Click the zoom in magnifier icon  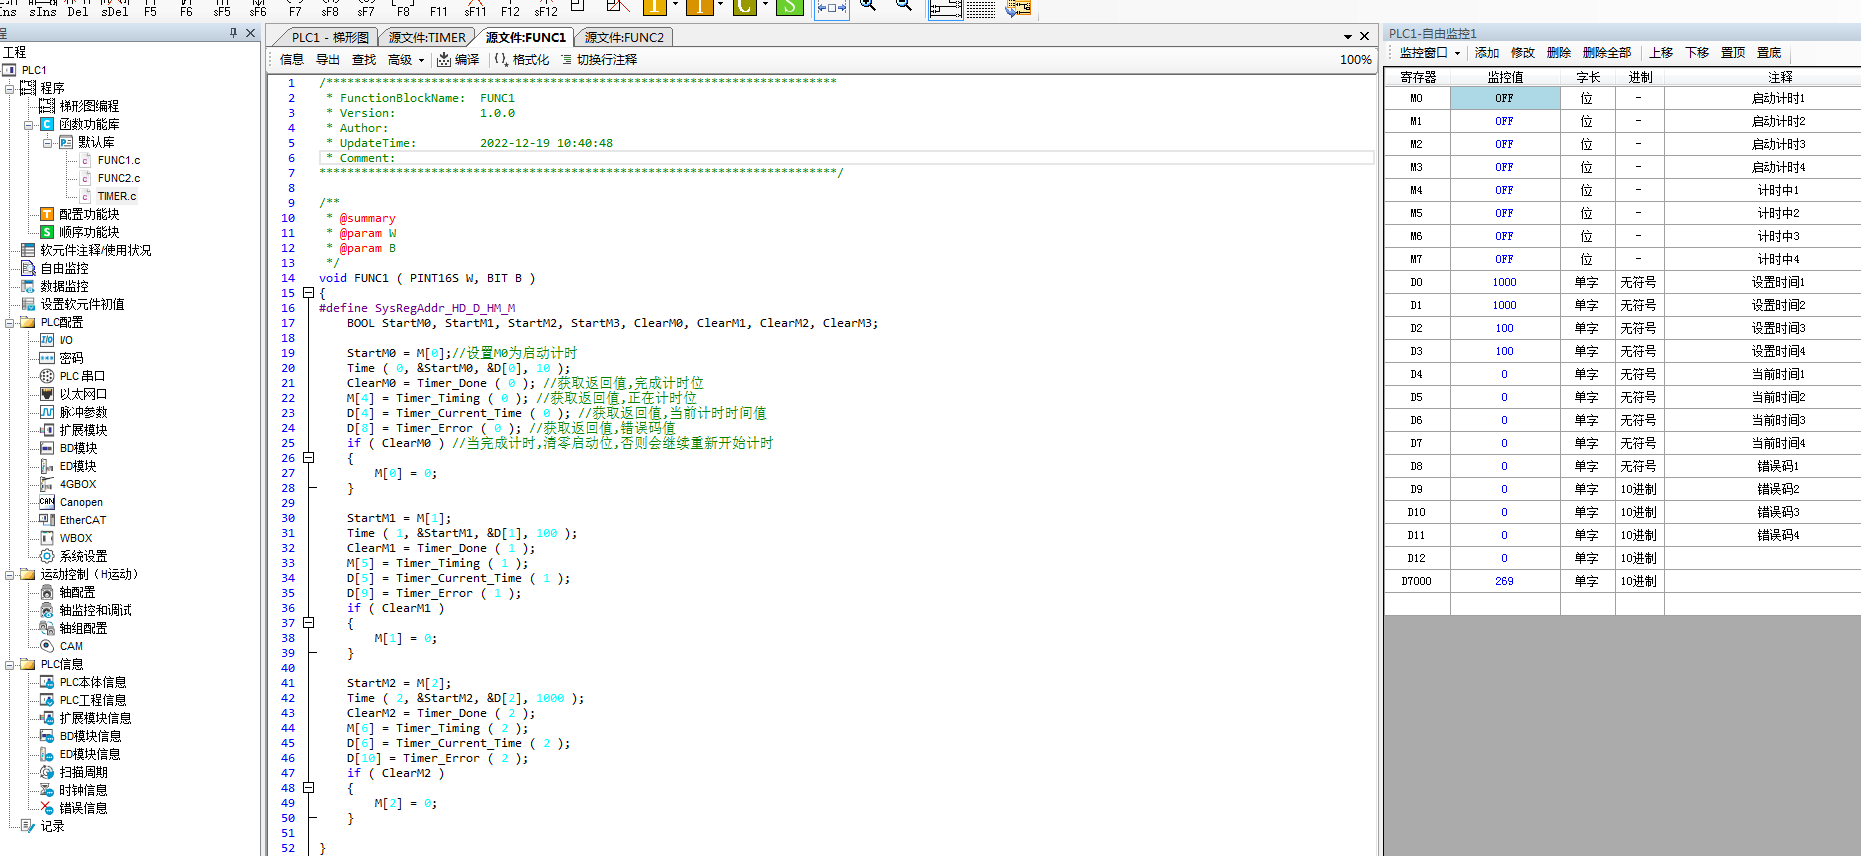tap(868, 6)
